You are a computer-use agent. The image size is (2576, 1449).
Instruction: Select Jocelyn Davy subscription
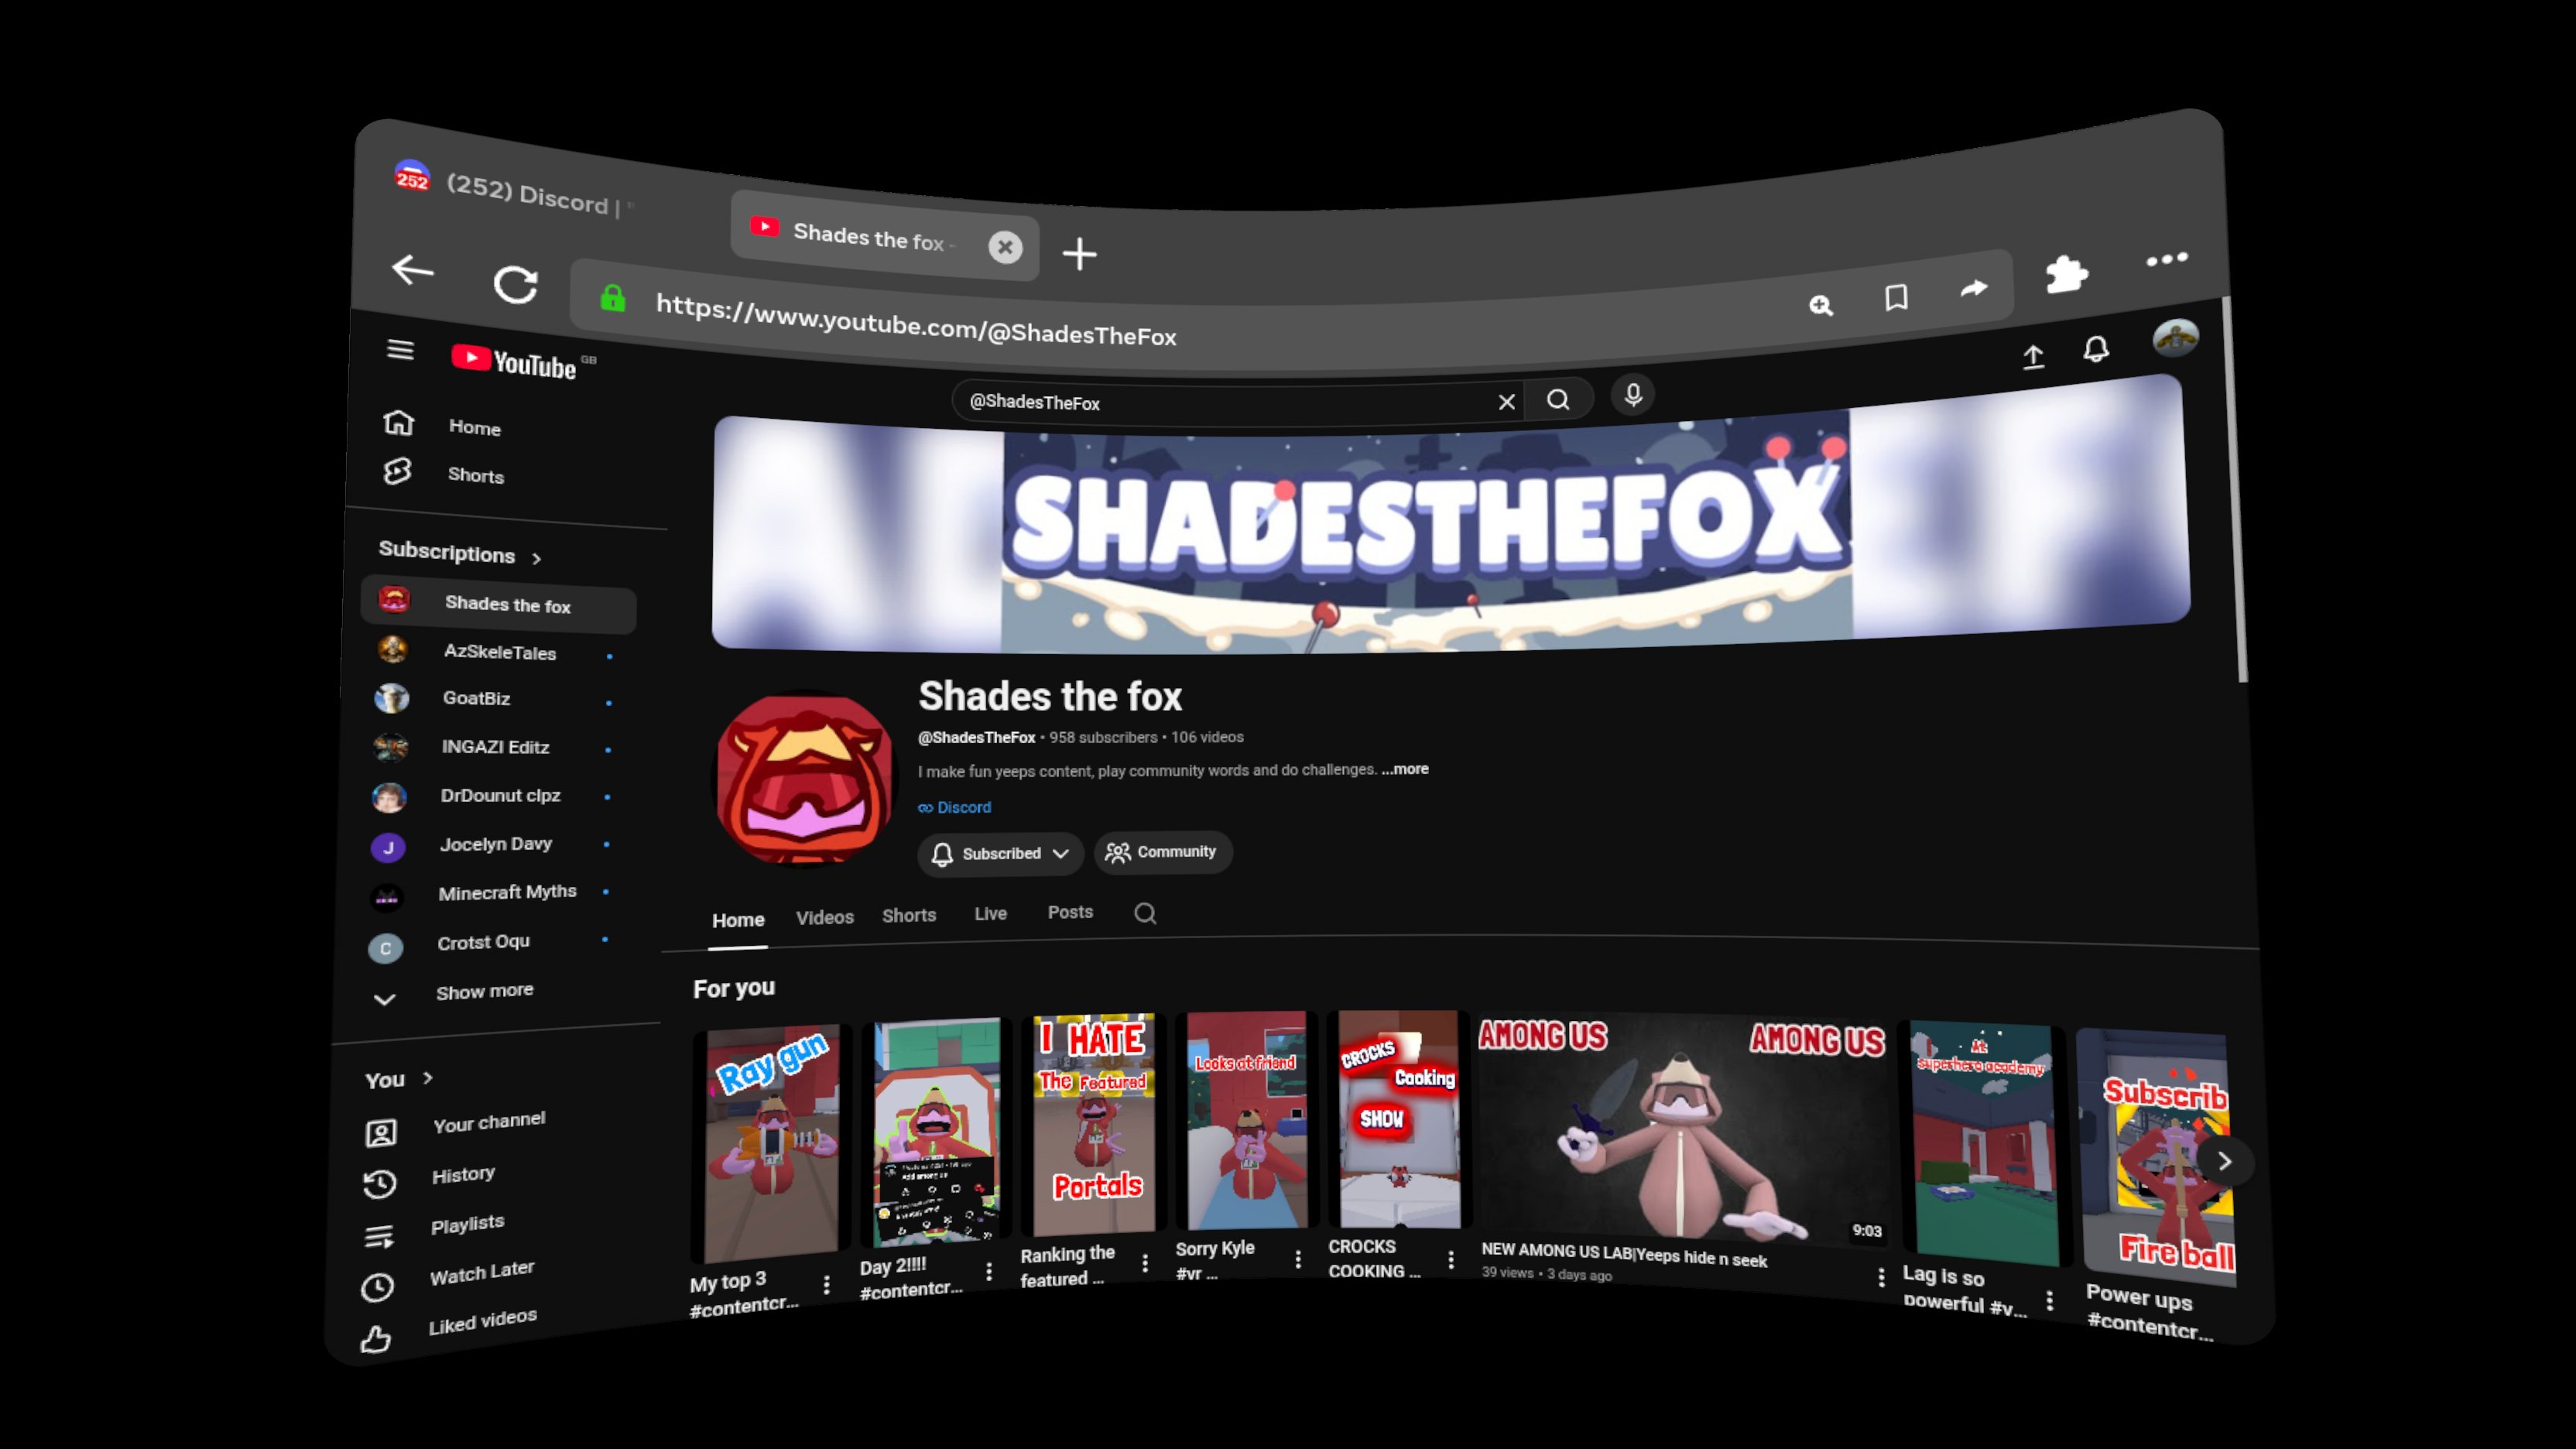coord(495,844)
